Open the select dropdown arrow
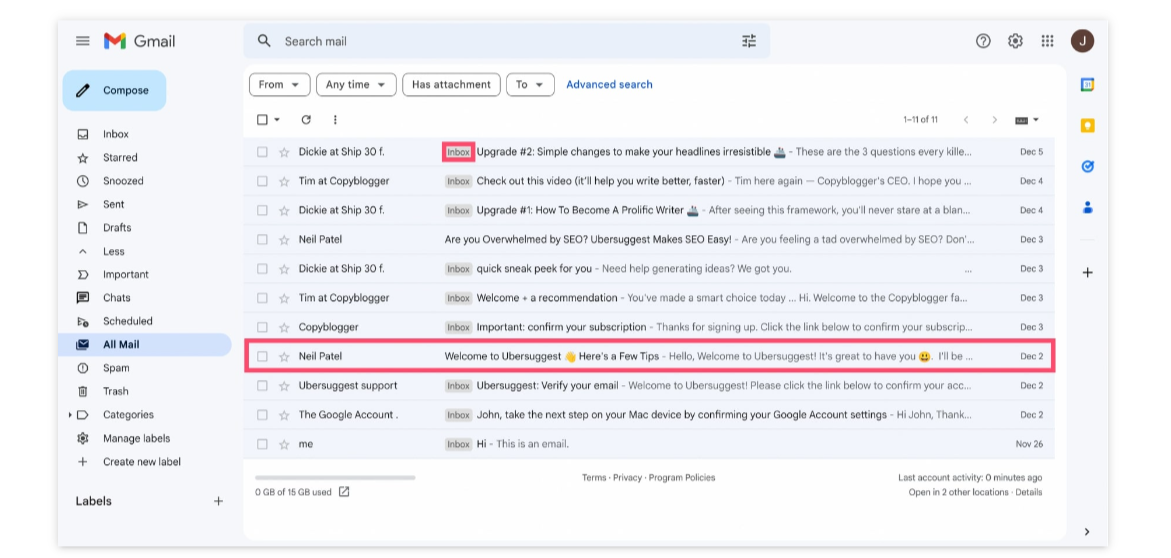Viewport: 1171px width, 558px height. [x=277, y=120]
